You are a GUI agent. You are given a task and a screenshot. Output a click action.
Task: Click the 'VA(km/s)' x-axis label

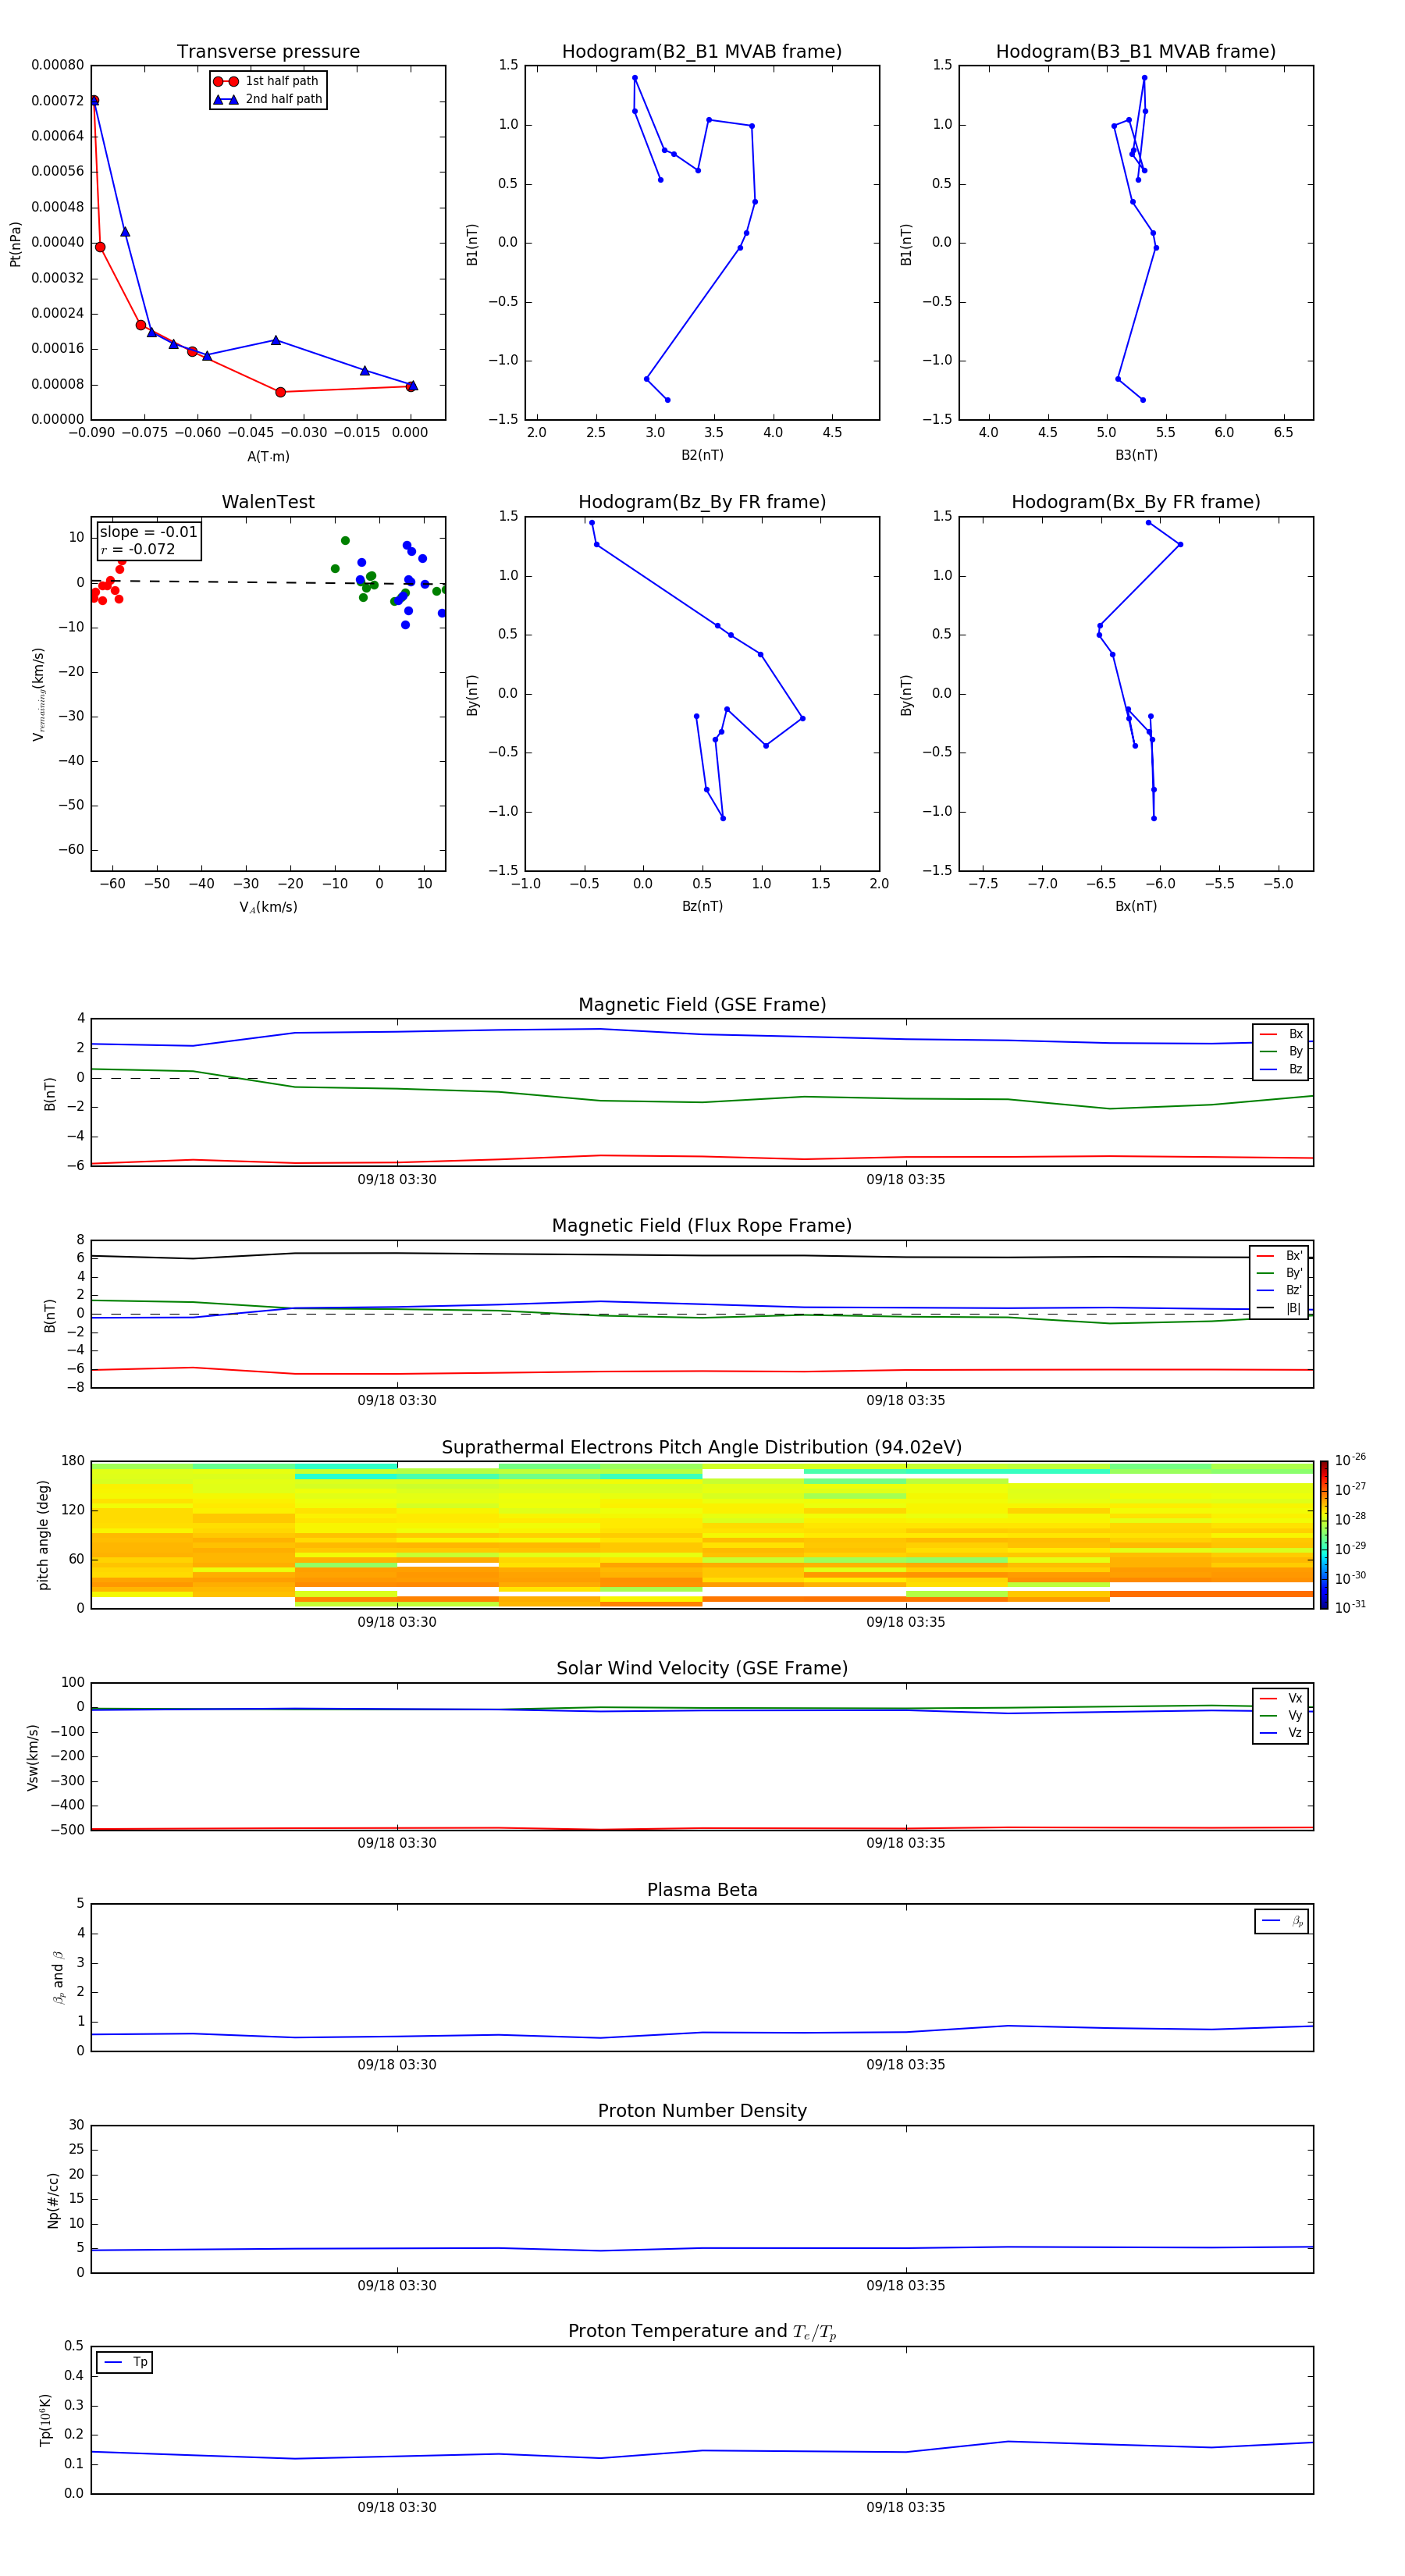[x=268, y=908]
